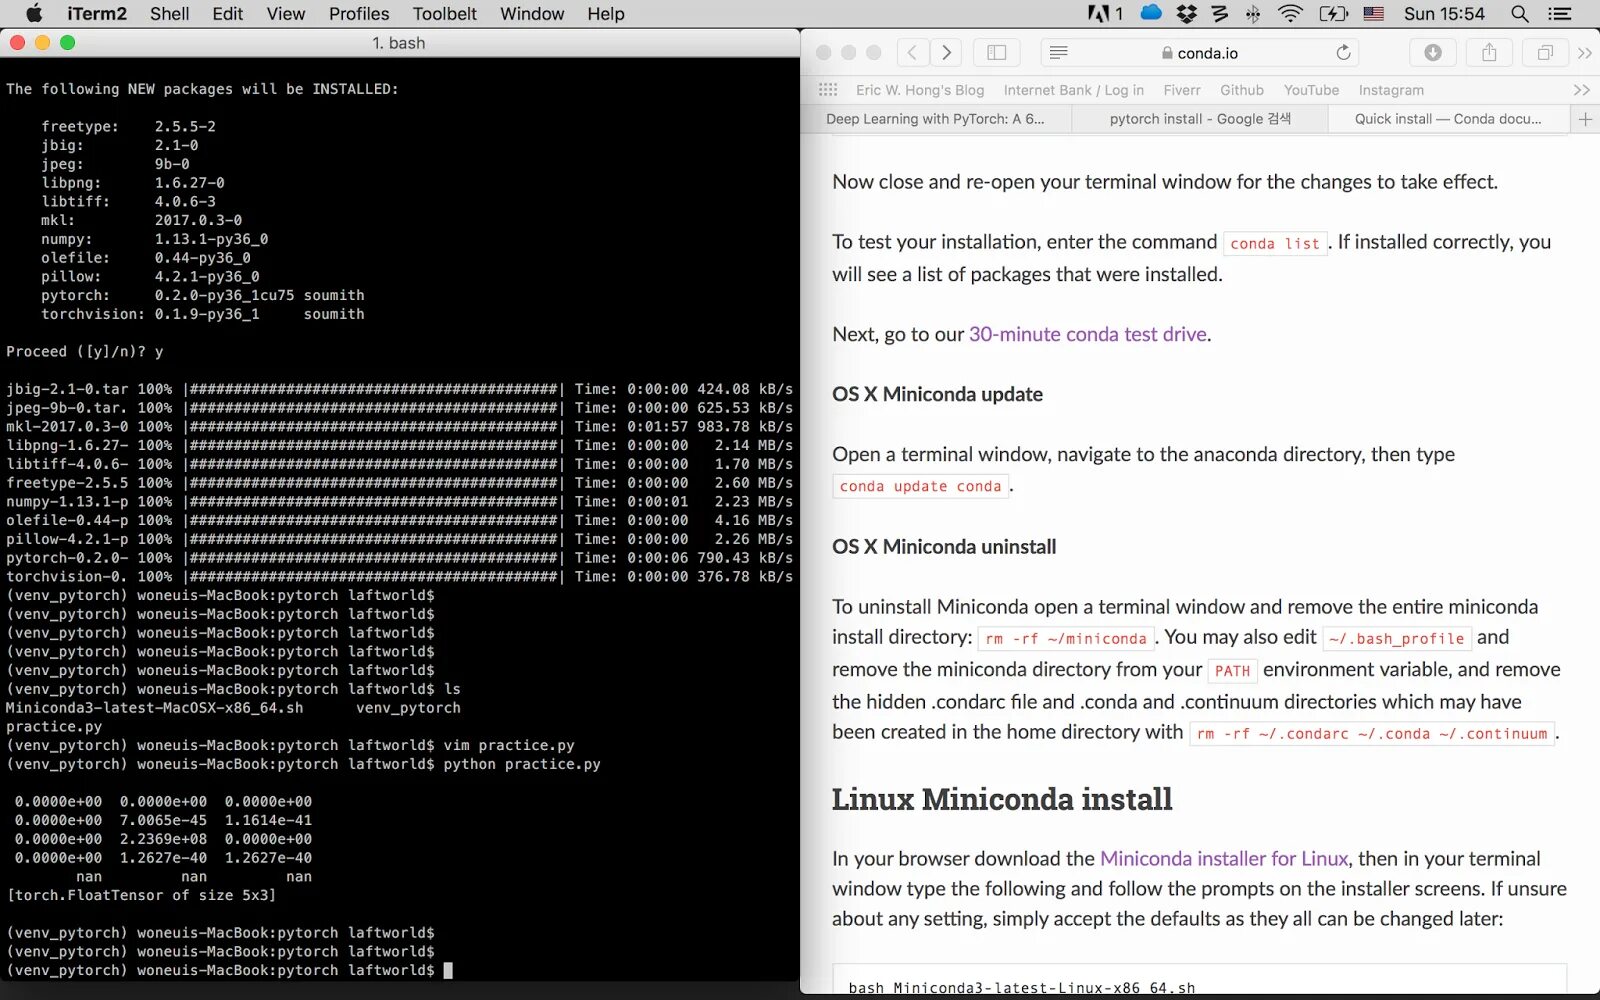
Task: Click the iTerm2 '1. bash' title
Action: (398, 43)
